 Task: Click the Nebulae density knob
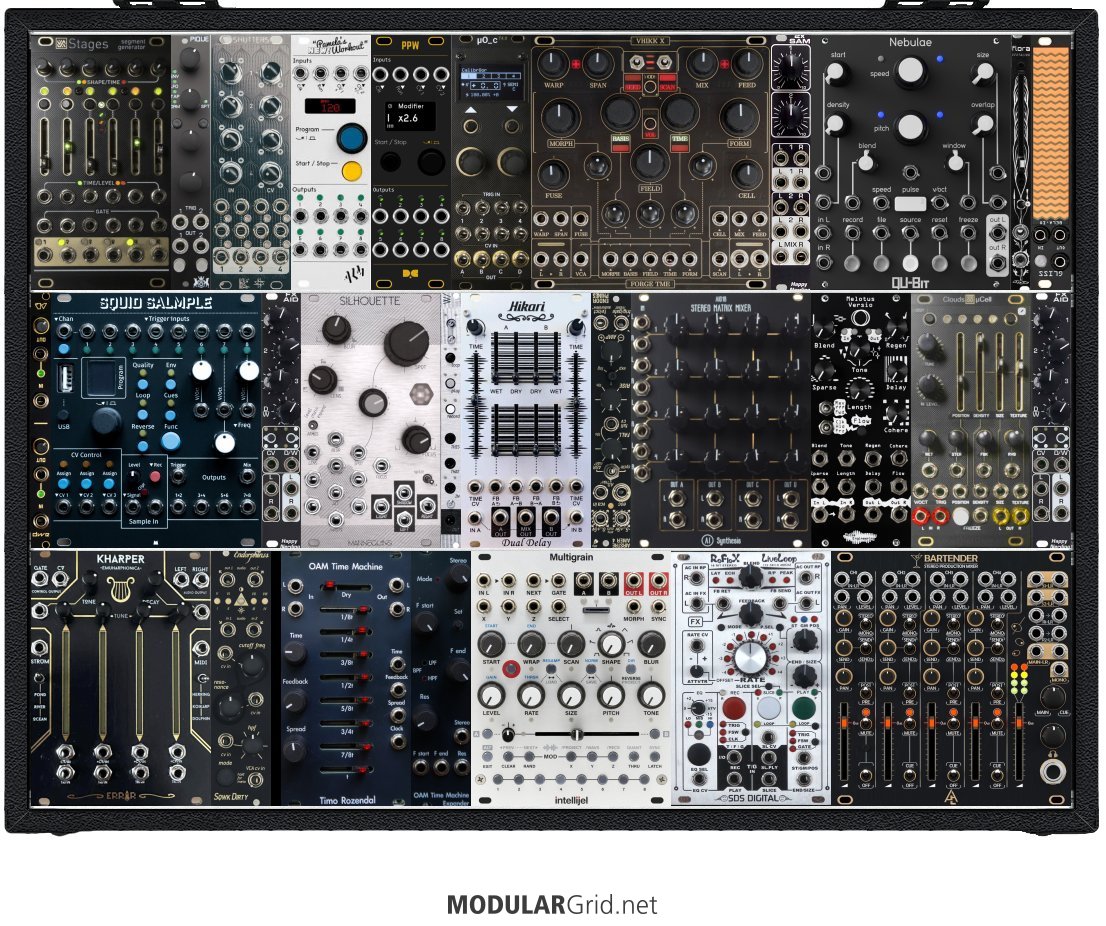837,124
